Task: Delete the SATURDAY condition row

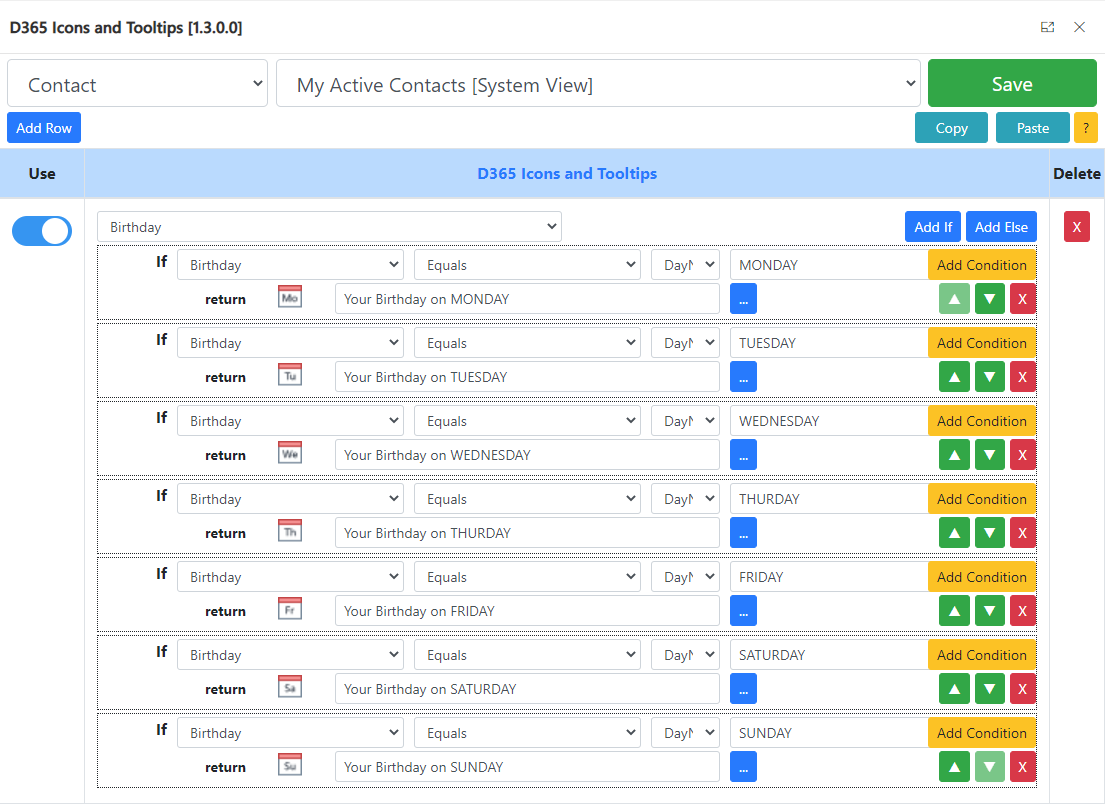Action: click(1022, 689)
